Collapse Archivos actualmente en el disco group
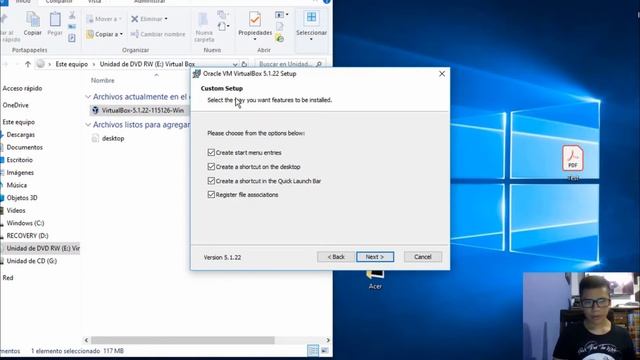This screenshot has width=640, height=360. [x=88, y=97]
